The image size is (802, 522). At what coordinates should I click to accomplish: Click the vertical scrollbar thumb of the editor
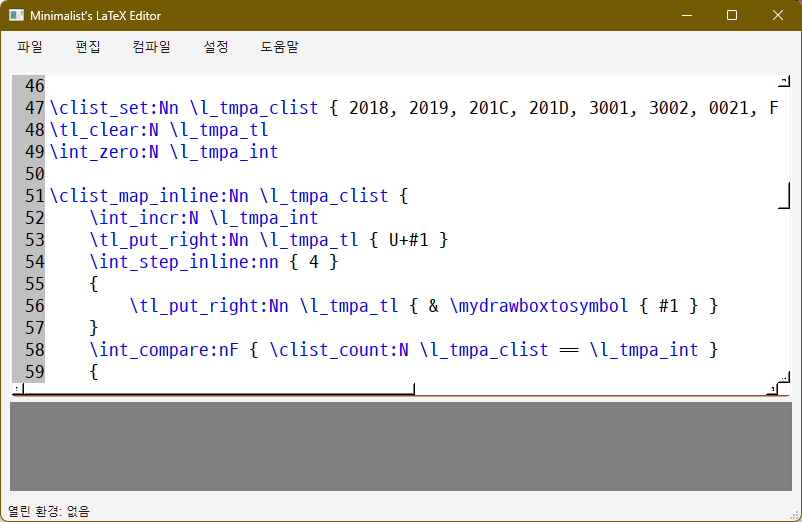(784, 196)
